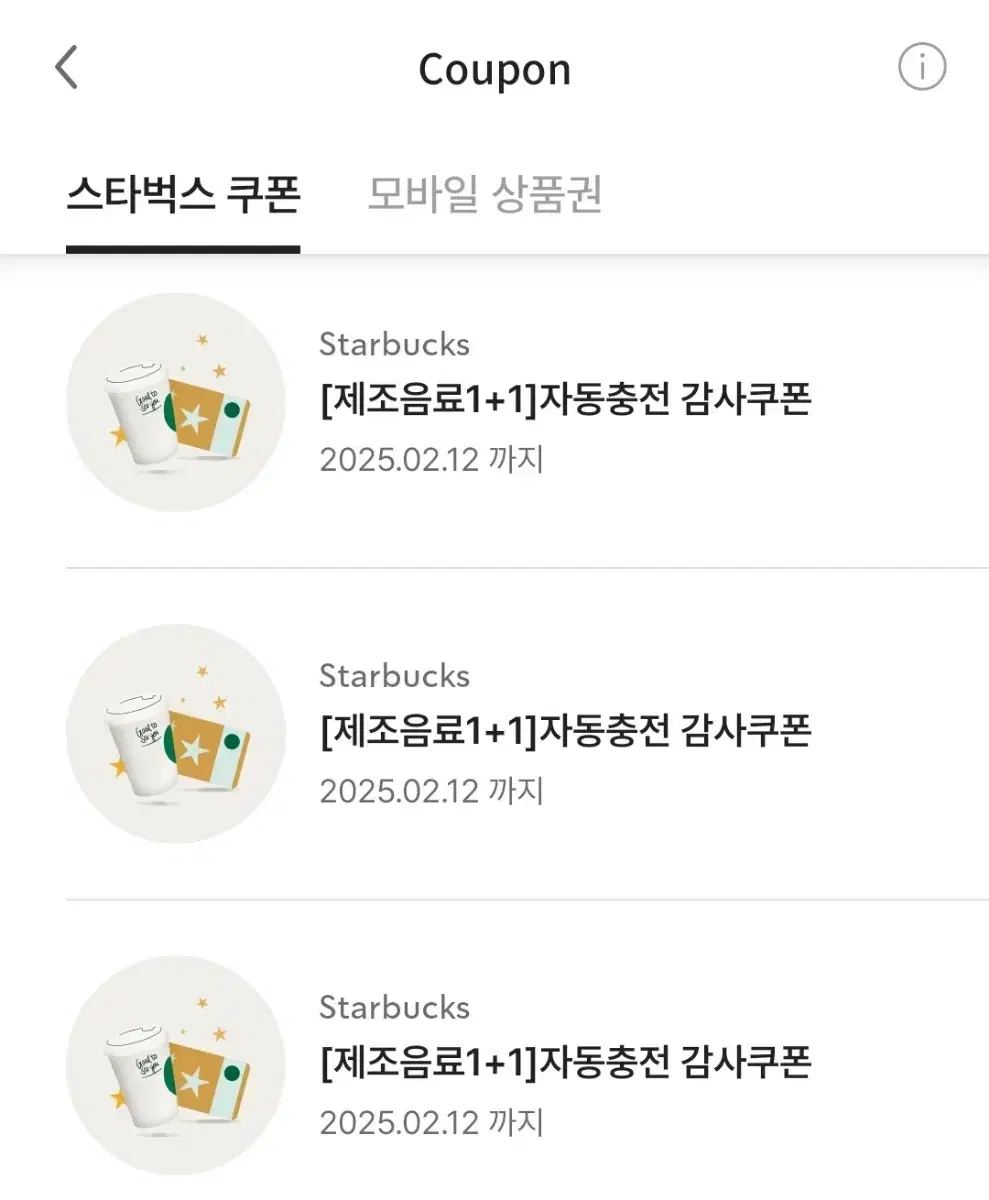This screenshot has width=989, height=1200.
Task: Select the Starbucks label on third coupon
Action: 394,1007
